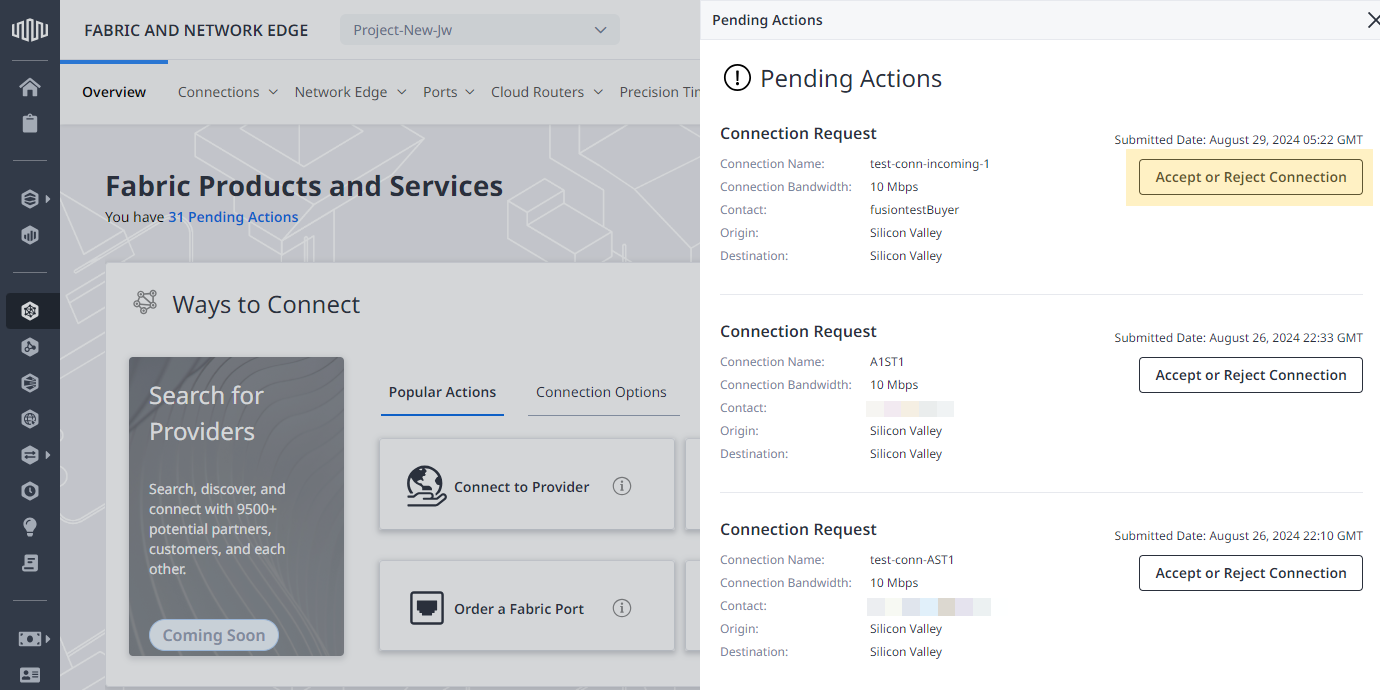Viewport: 1380px width, 690px height.
Task: Open the document icon in the sidebar
Action: click(30, 563)
